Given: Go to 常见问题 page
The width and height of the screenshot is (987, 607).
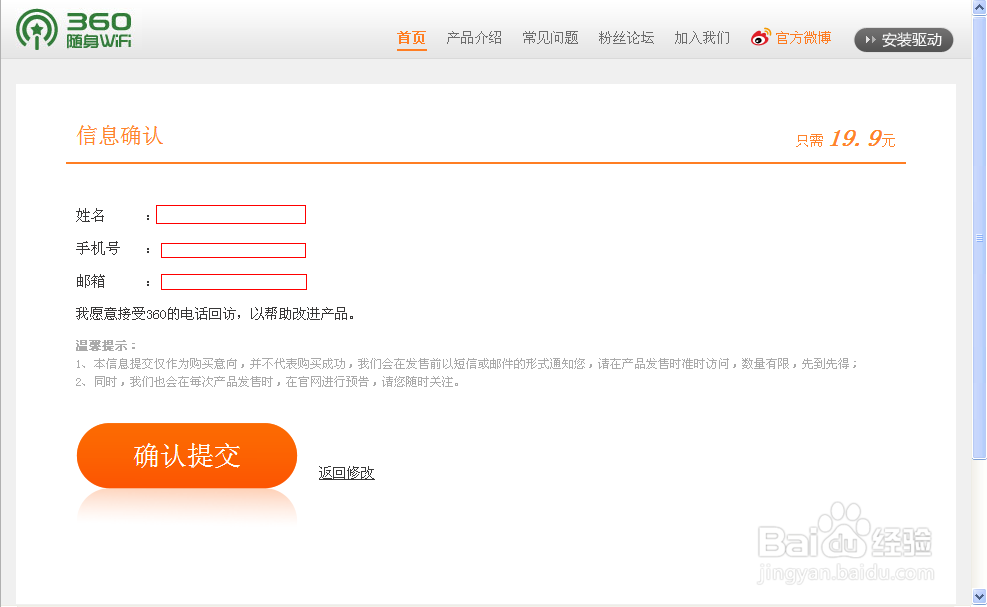Looking at the screenshot, I should pos(550,38).
